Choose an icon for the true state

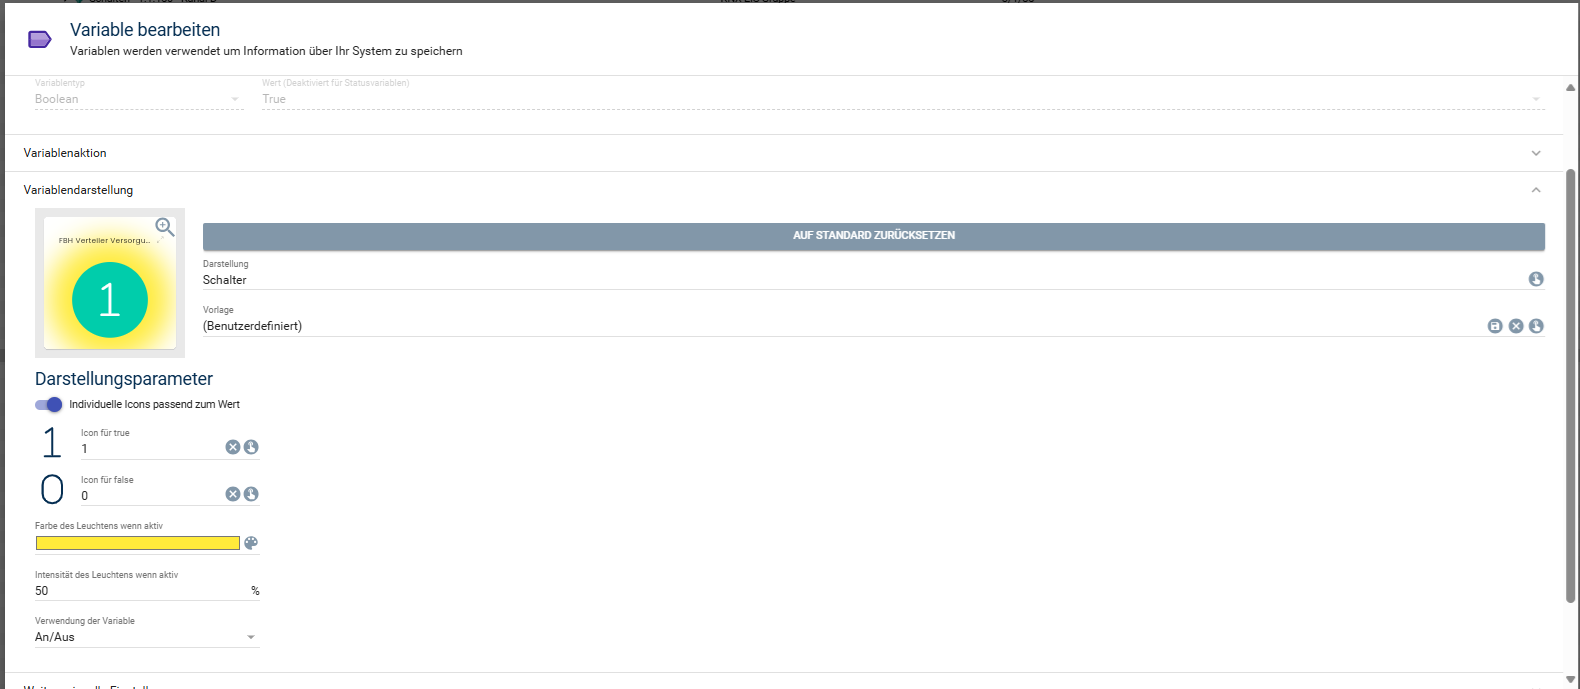pos(251,447)
